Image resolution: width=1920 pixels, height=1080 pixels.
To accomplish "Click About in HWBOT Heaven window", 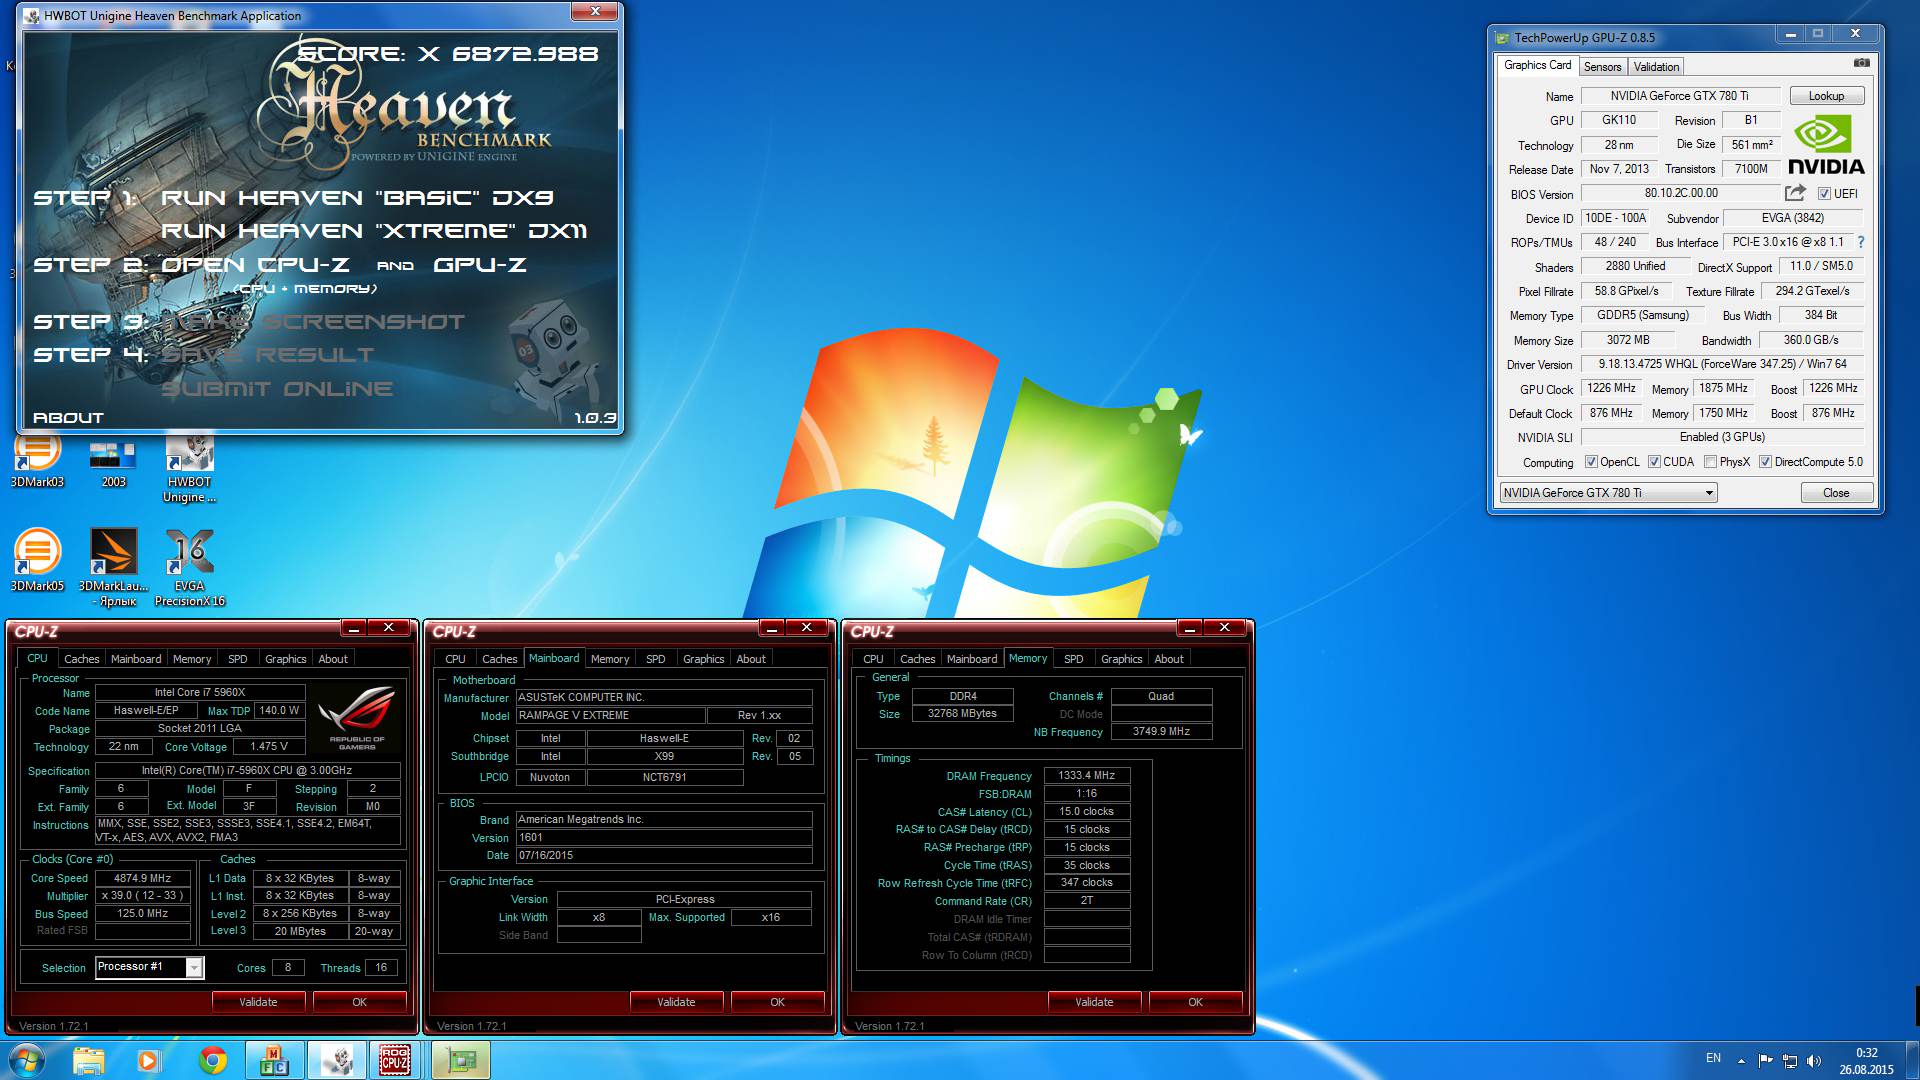I will (68, 418).
